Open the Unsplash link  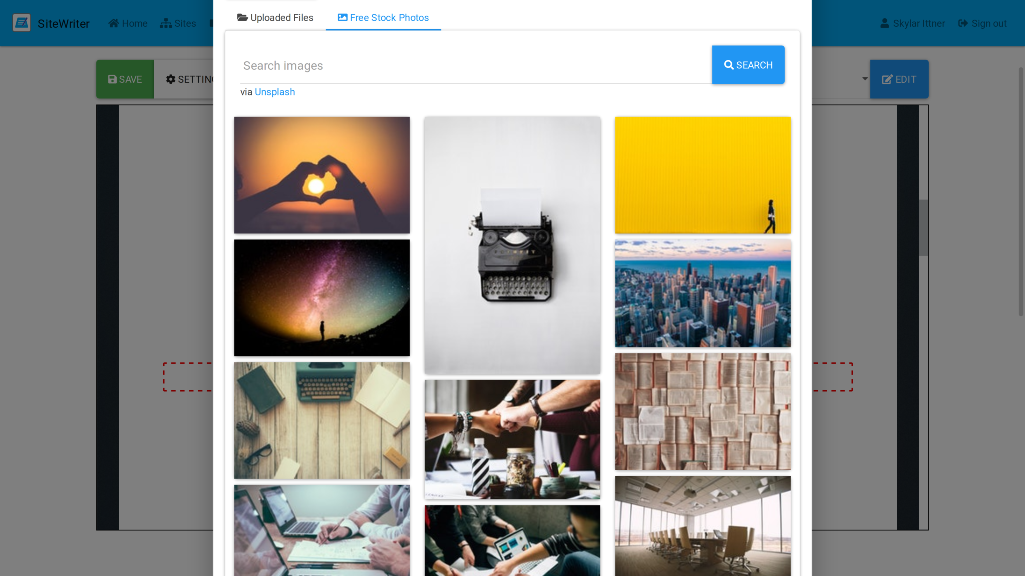tap(275, 92)
